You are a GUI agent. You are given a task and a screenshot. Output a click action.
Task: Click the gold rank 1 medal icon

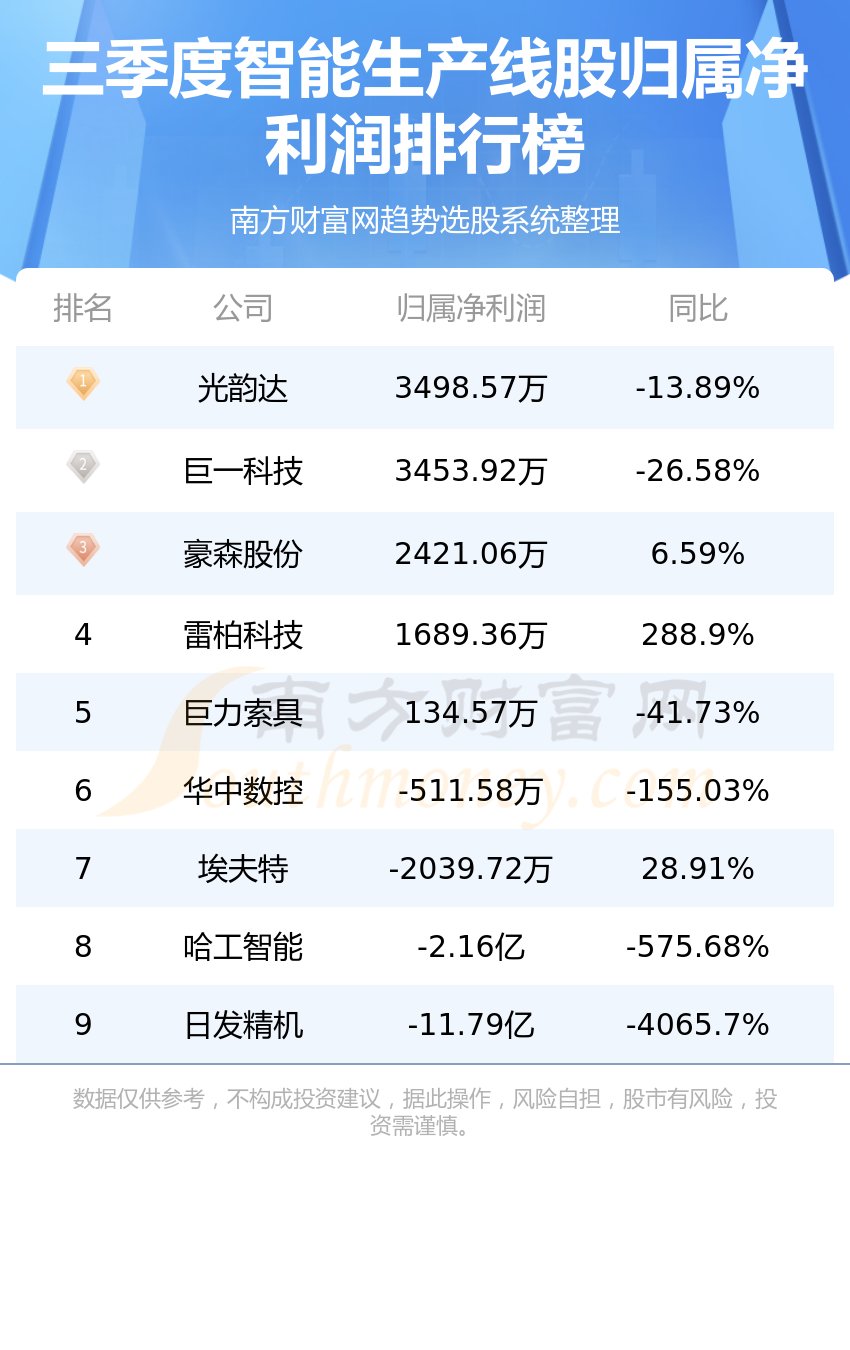[x=83, y=384]
